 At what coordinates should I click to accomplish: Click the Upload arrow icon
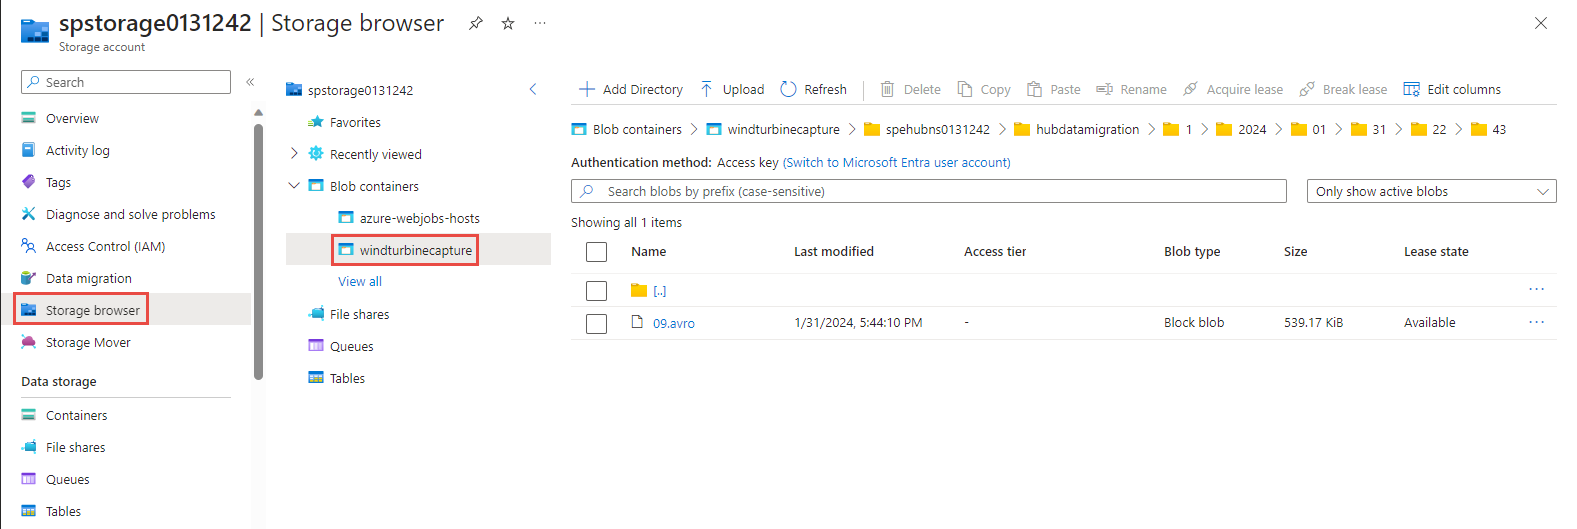coord(706,89)
